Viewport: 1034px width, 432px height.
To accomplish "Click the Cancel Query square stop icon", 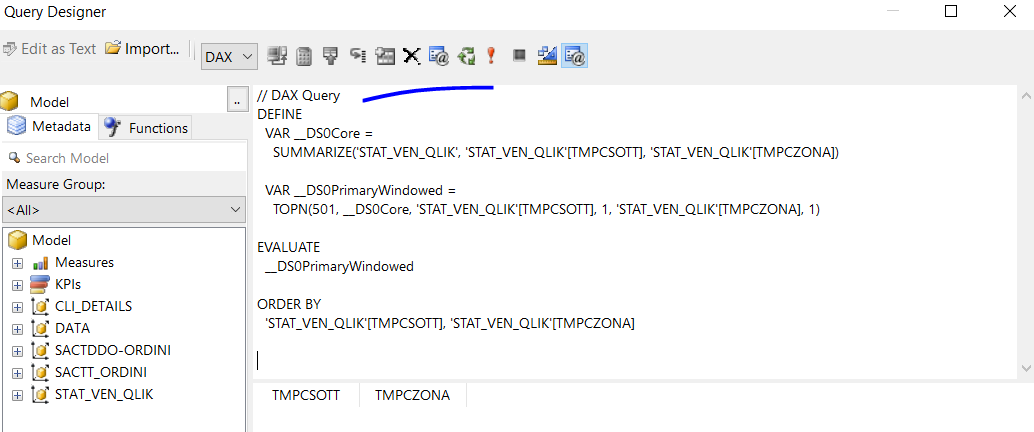I will pyautogui.click(x=520, y=56).
